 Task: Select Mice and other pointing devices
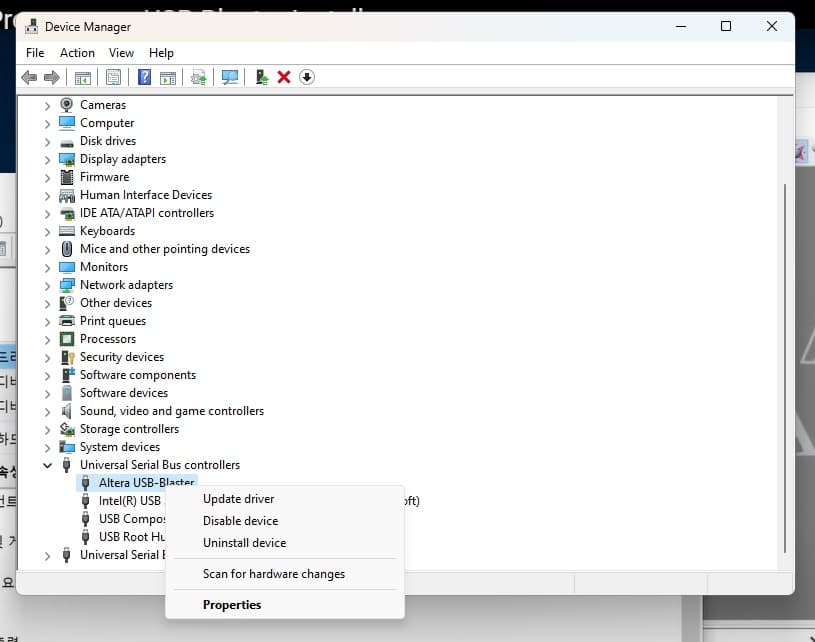click(x=165, y=249)
